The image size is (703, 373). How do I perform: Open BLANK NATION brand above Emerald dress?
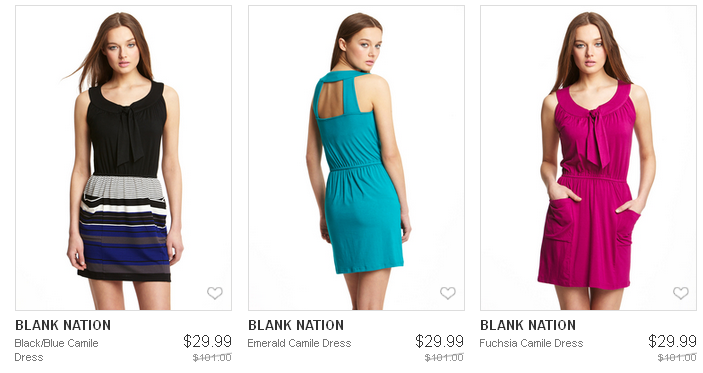click(x=296, y=325)
